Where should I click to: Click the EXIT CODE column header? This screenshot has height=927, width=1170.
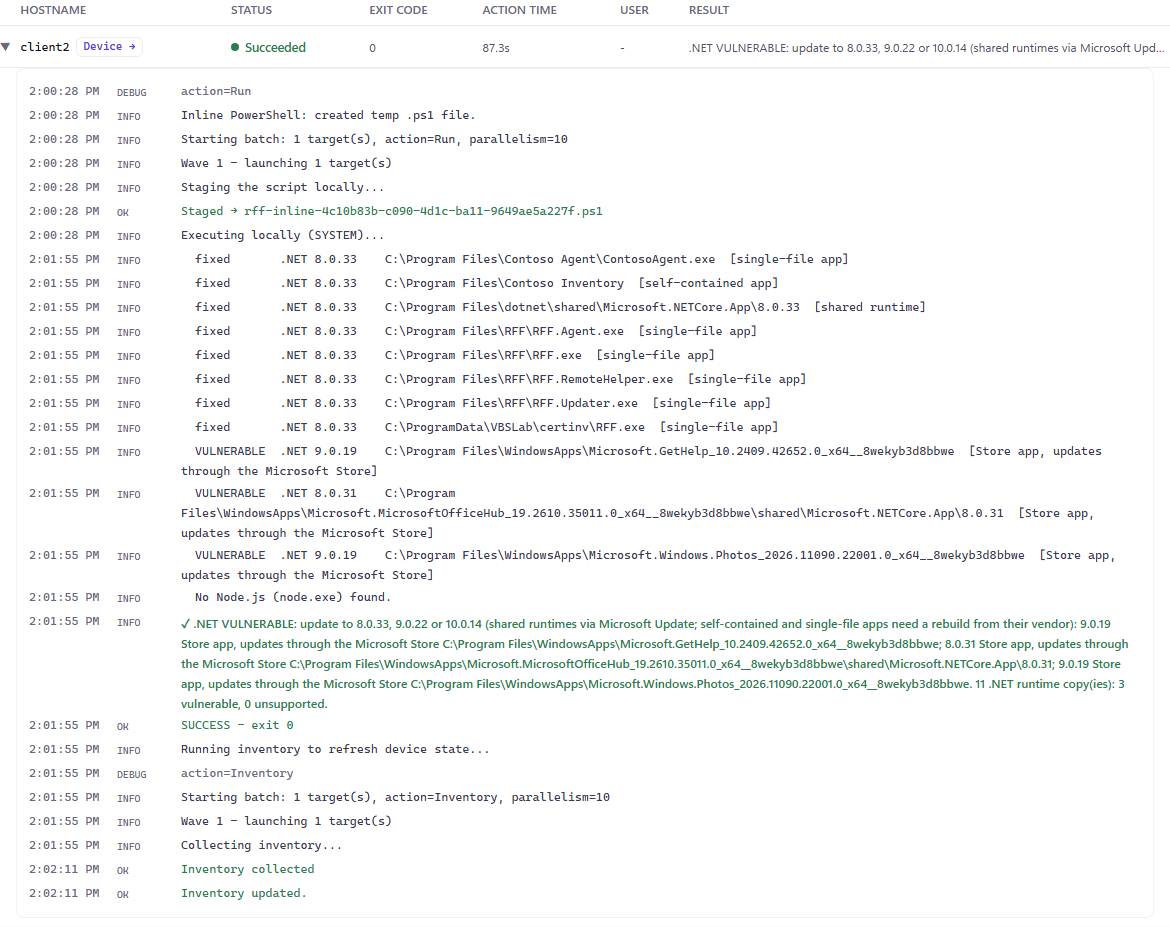tap(398, 10)
